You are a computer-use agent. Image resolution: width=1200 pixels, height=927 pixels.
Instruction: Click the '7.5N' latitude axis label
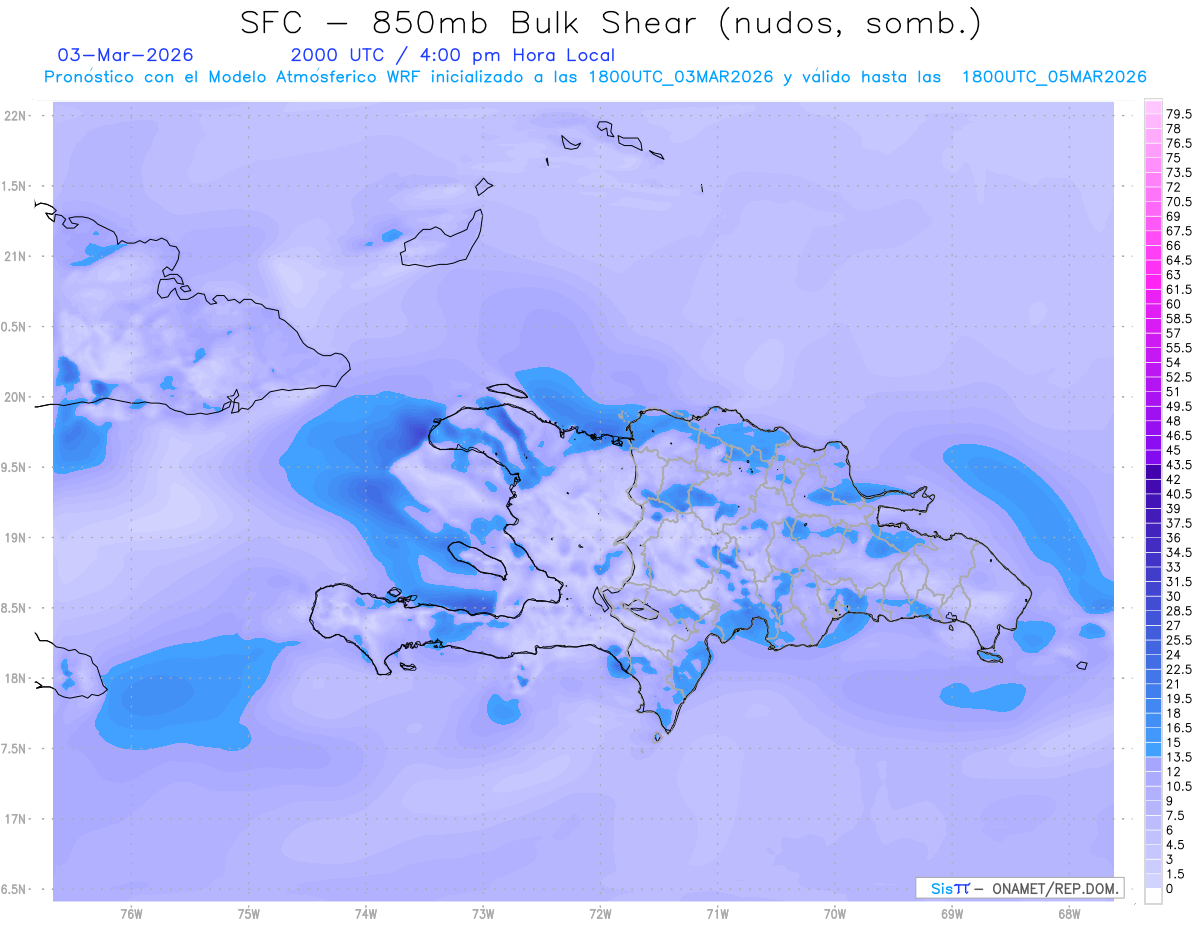point(15,749)
